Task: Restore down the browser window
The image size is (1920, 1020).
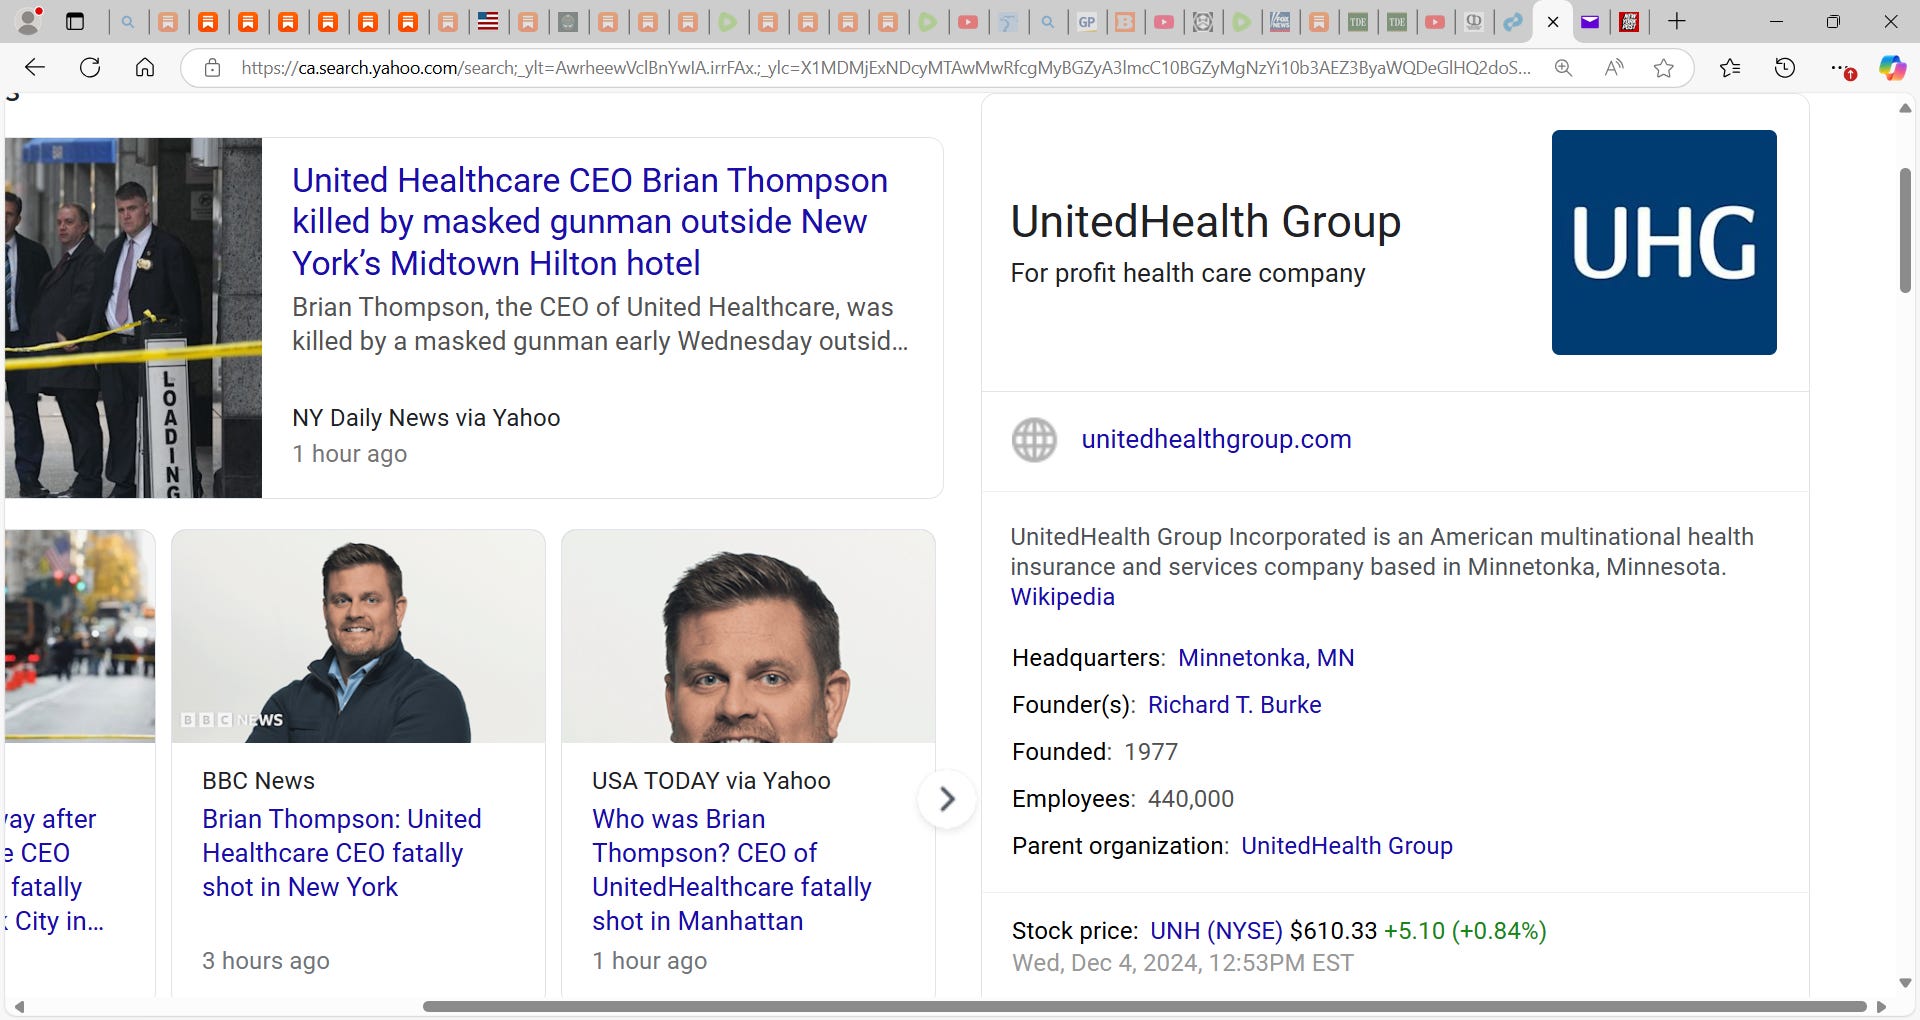Action: tap(1833, 21)
